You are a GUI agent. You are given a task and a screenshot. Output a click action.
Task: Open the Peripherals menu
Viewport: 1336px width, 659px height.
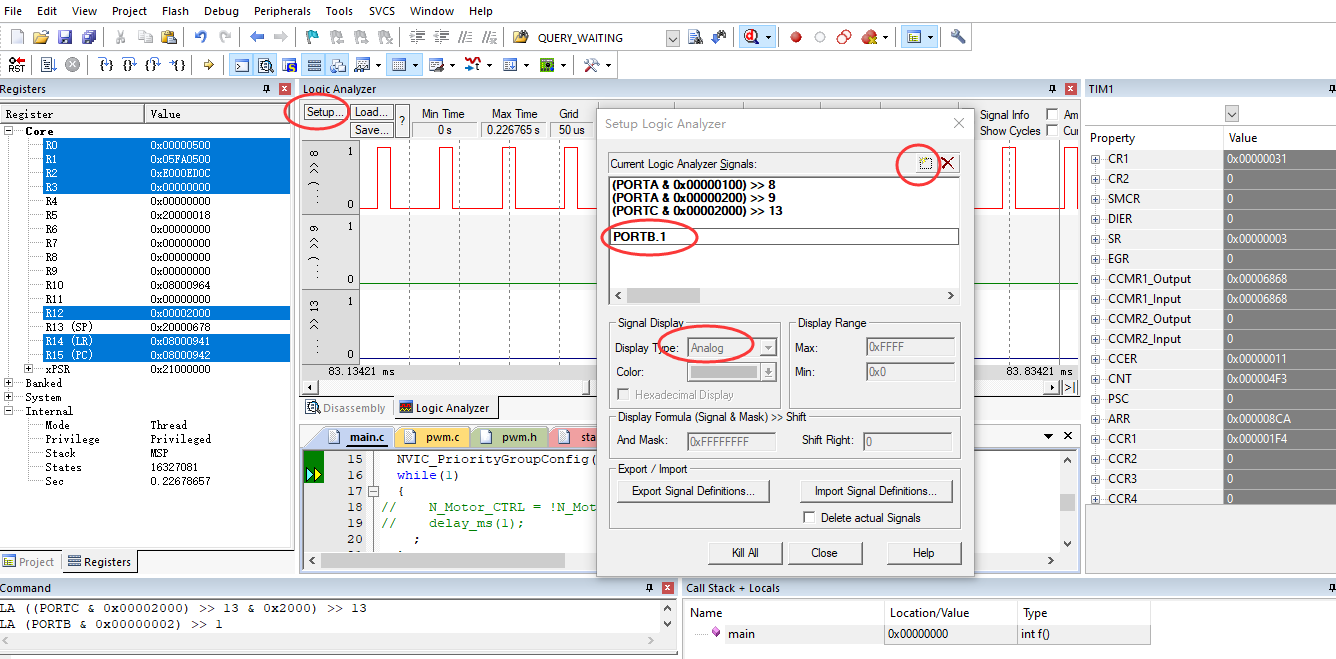(281, 11)
